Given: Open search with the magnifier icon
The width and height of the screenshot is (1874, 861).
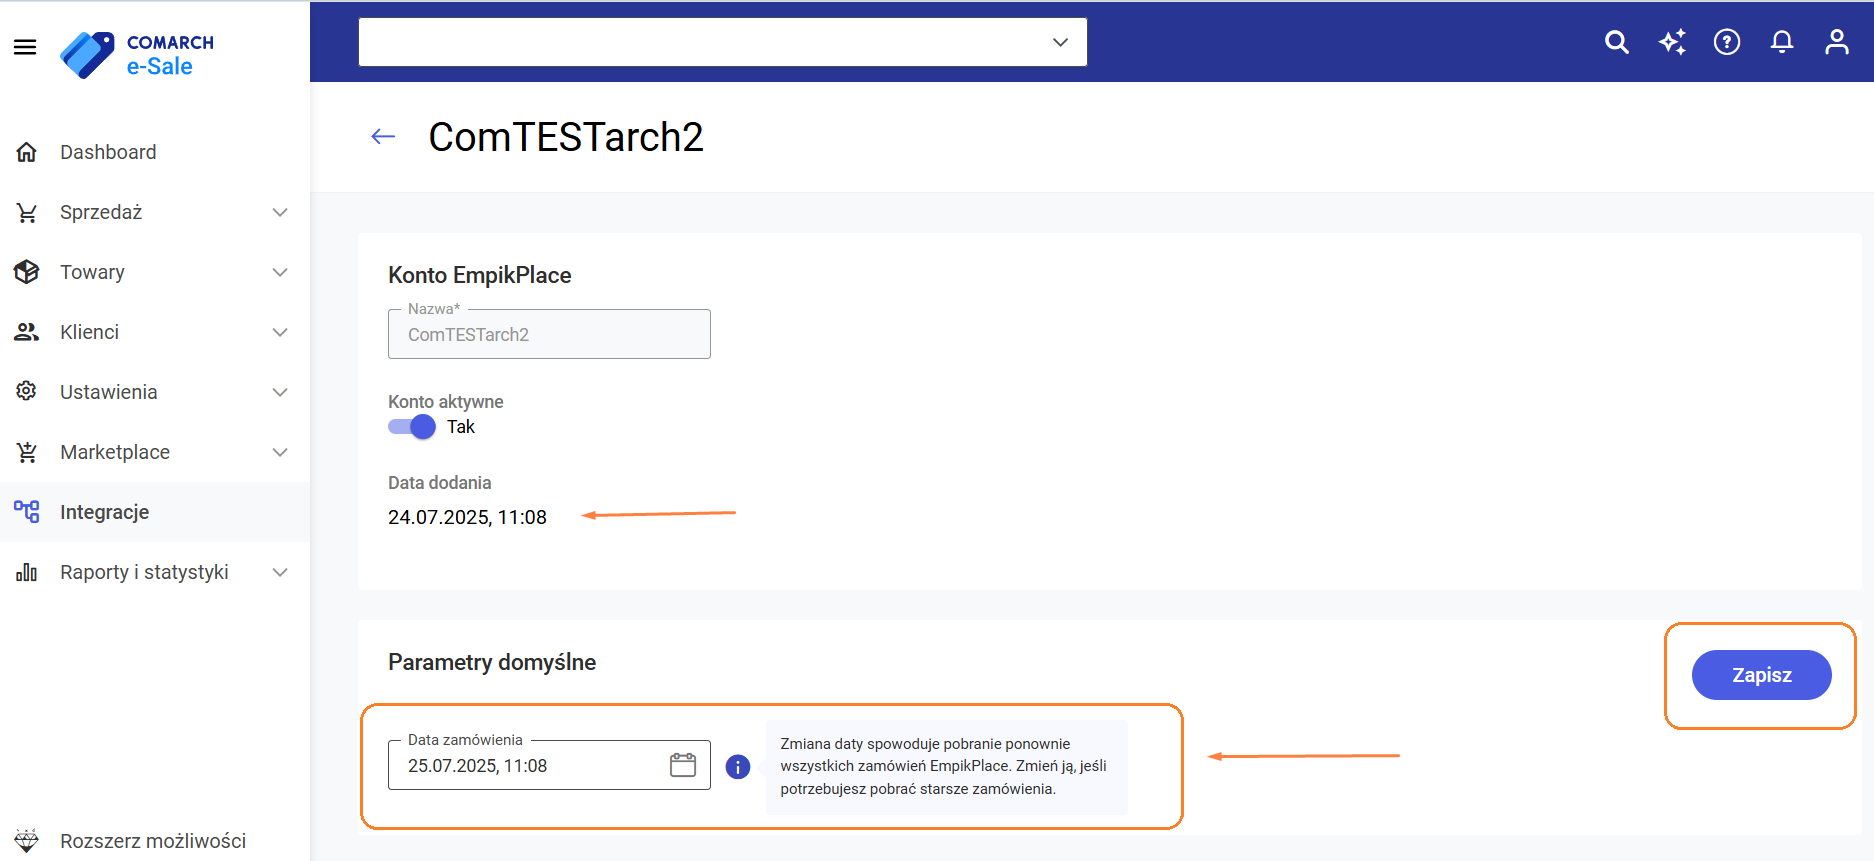Looking at the screenshot, I should [x=1617, y=42].
